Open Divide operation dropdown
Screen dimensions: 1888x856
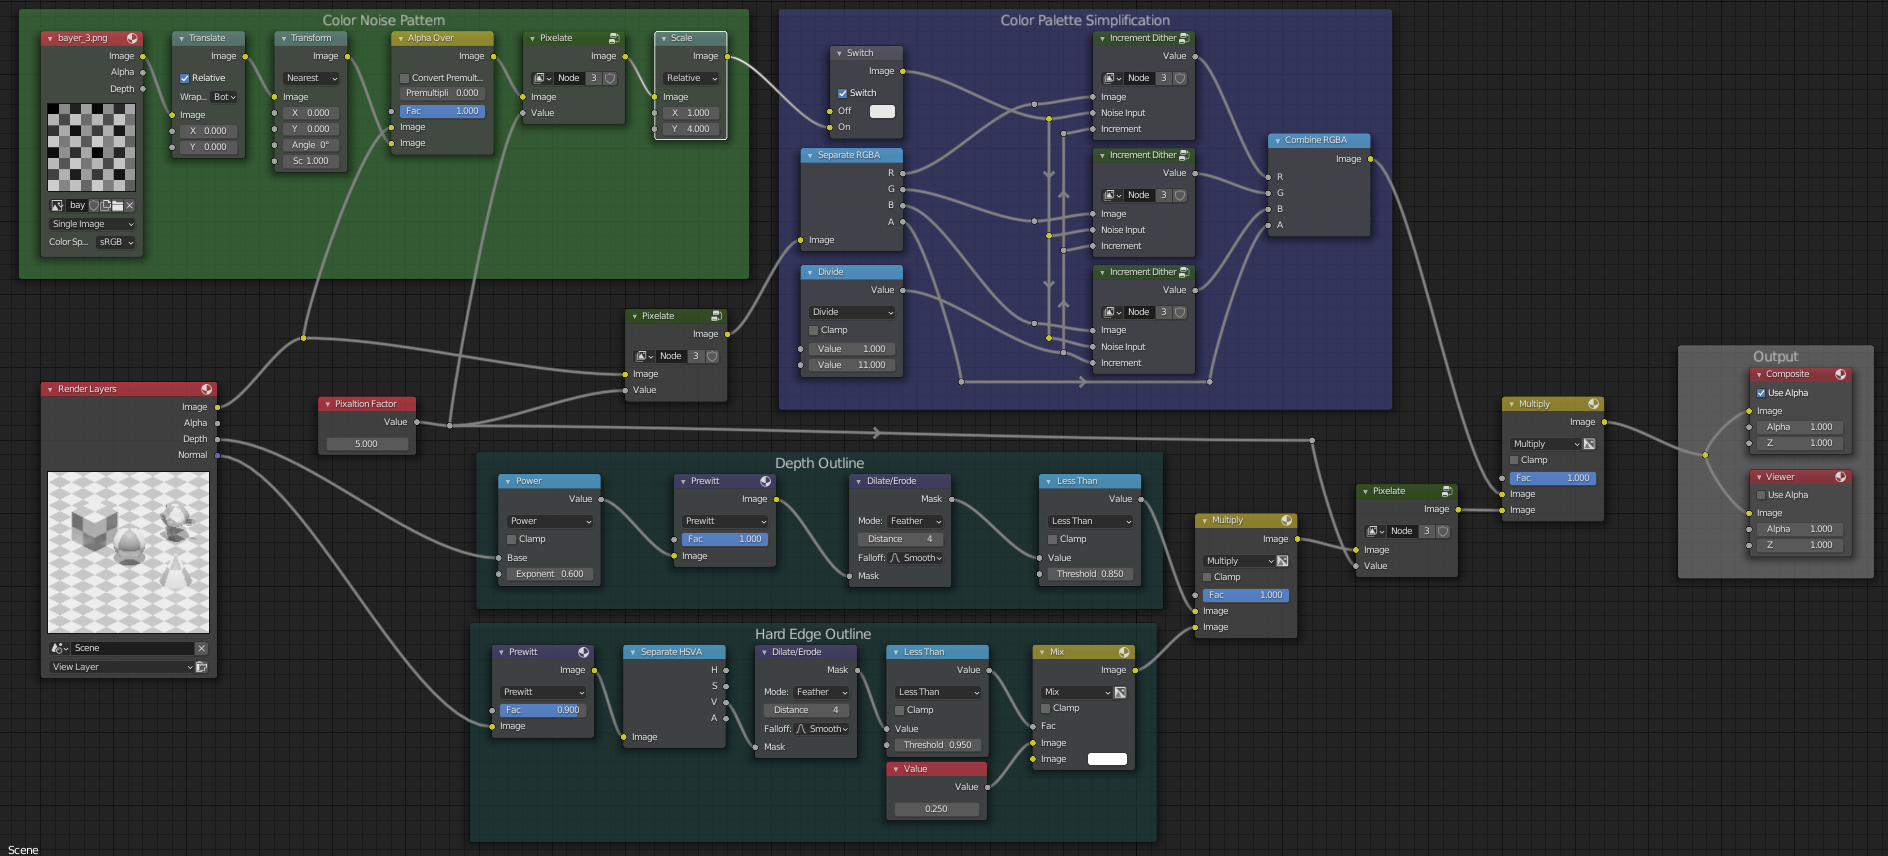pos(852,312)
